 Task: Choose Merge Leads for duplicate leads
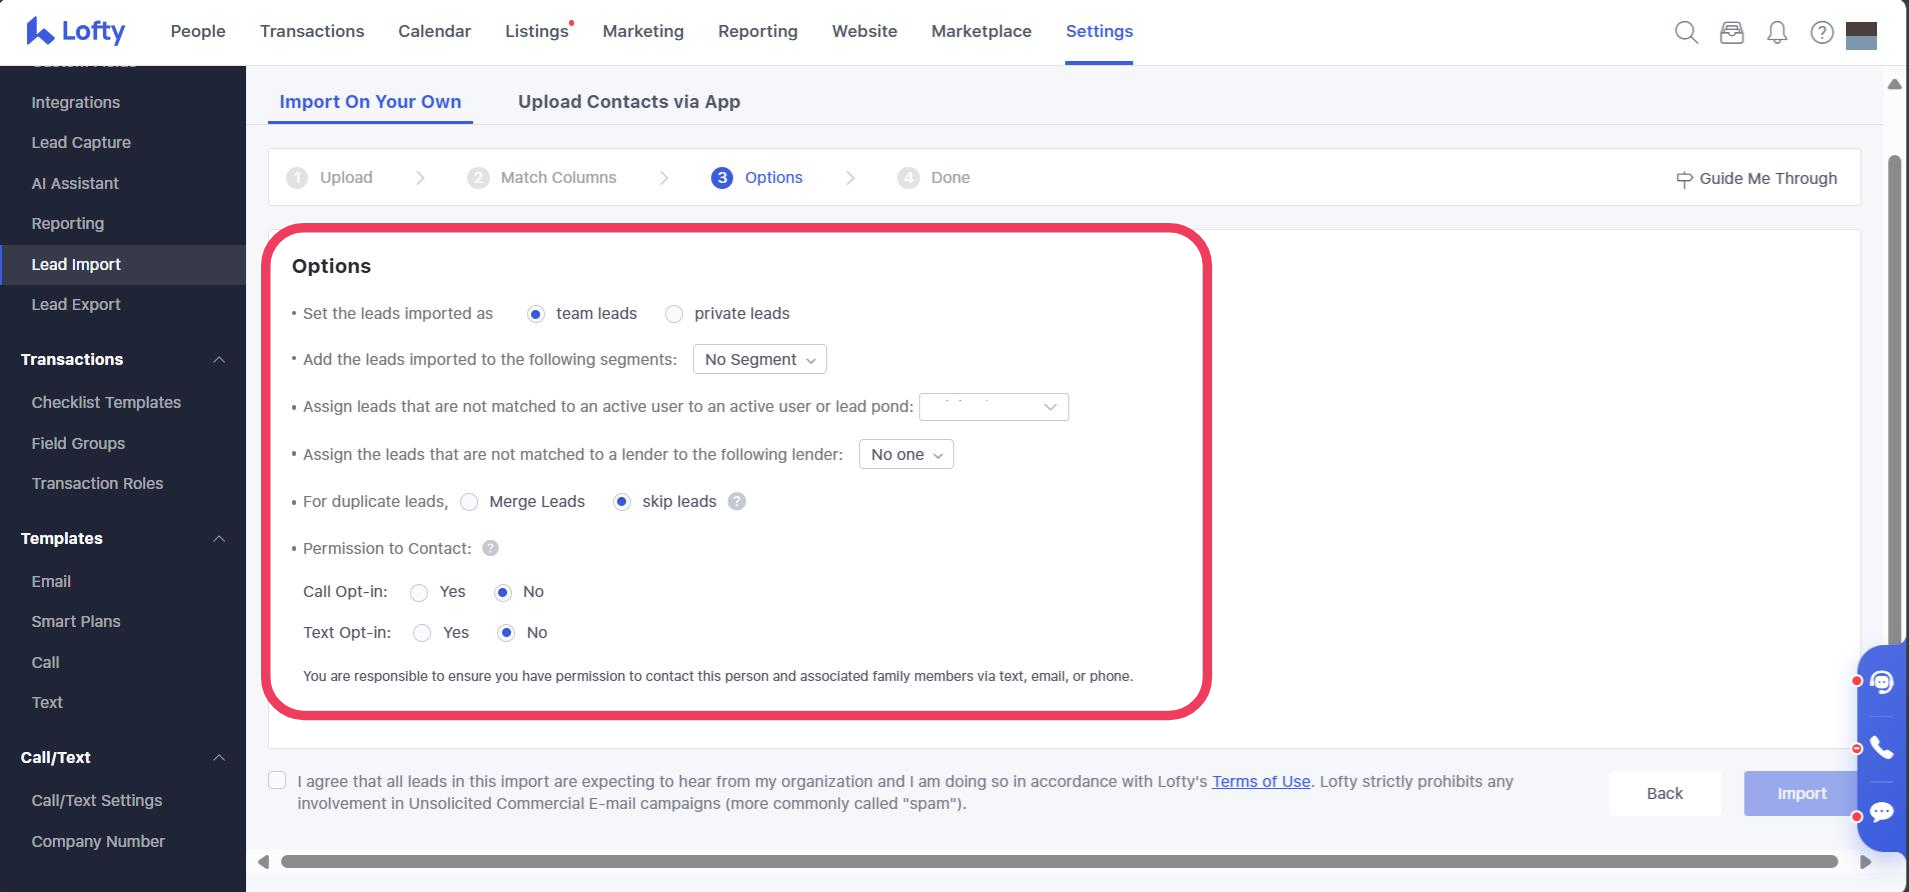tap(469, 502)
